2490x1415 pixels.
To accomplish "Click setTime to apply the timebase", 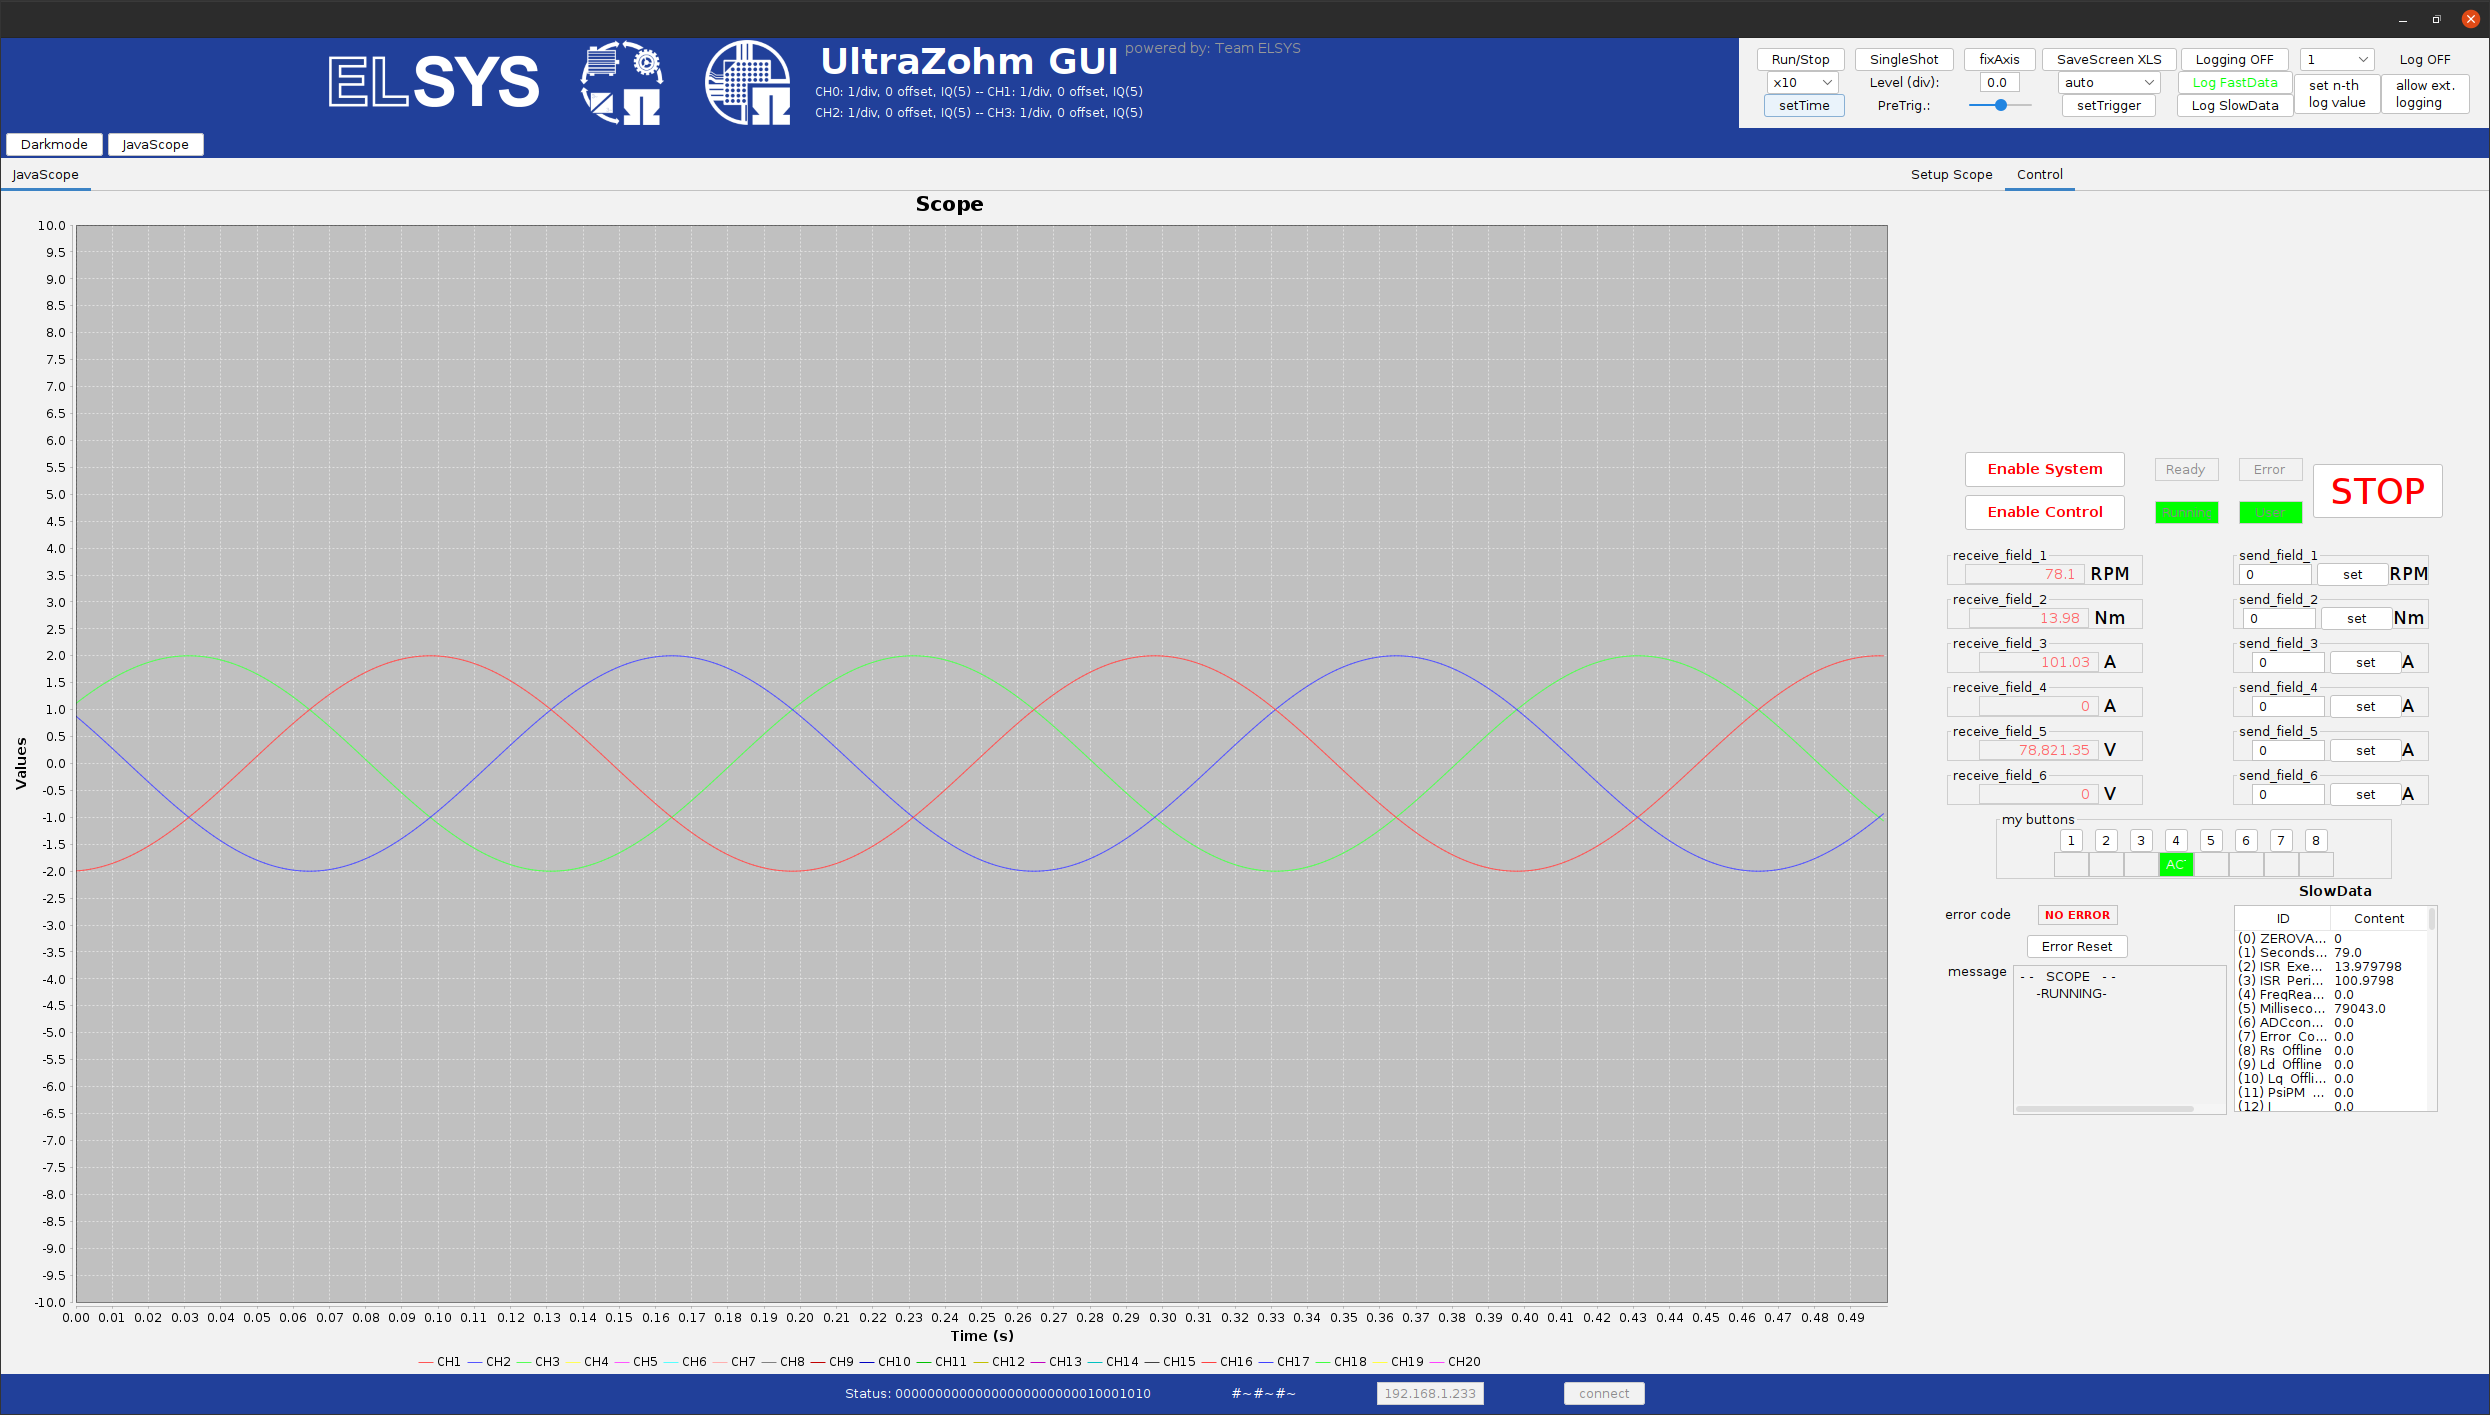I will [x=1803, y=105].
